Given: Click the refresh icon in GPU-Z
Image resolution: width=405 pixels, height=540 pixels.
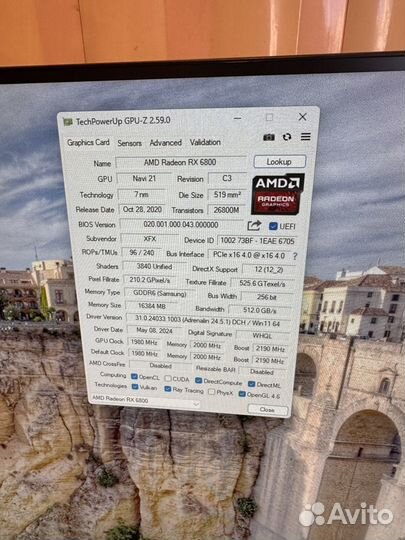Looking at the screenshot, I should pos(287,137).
